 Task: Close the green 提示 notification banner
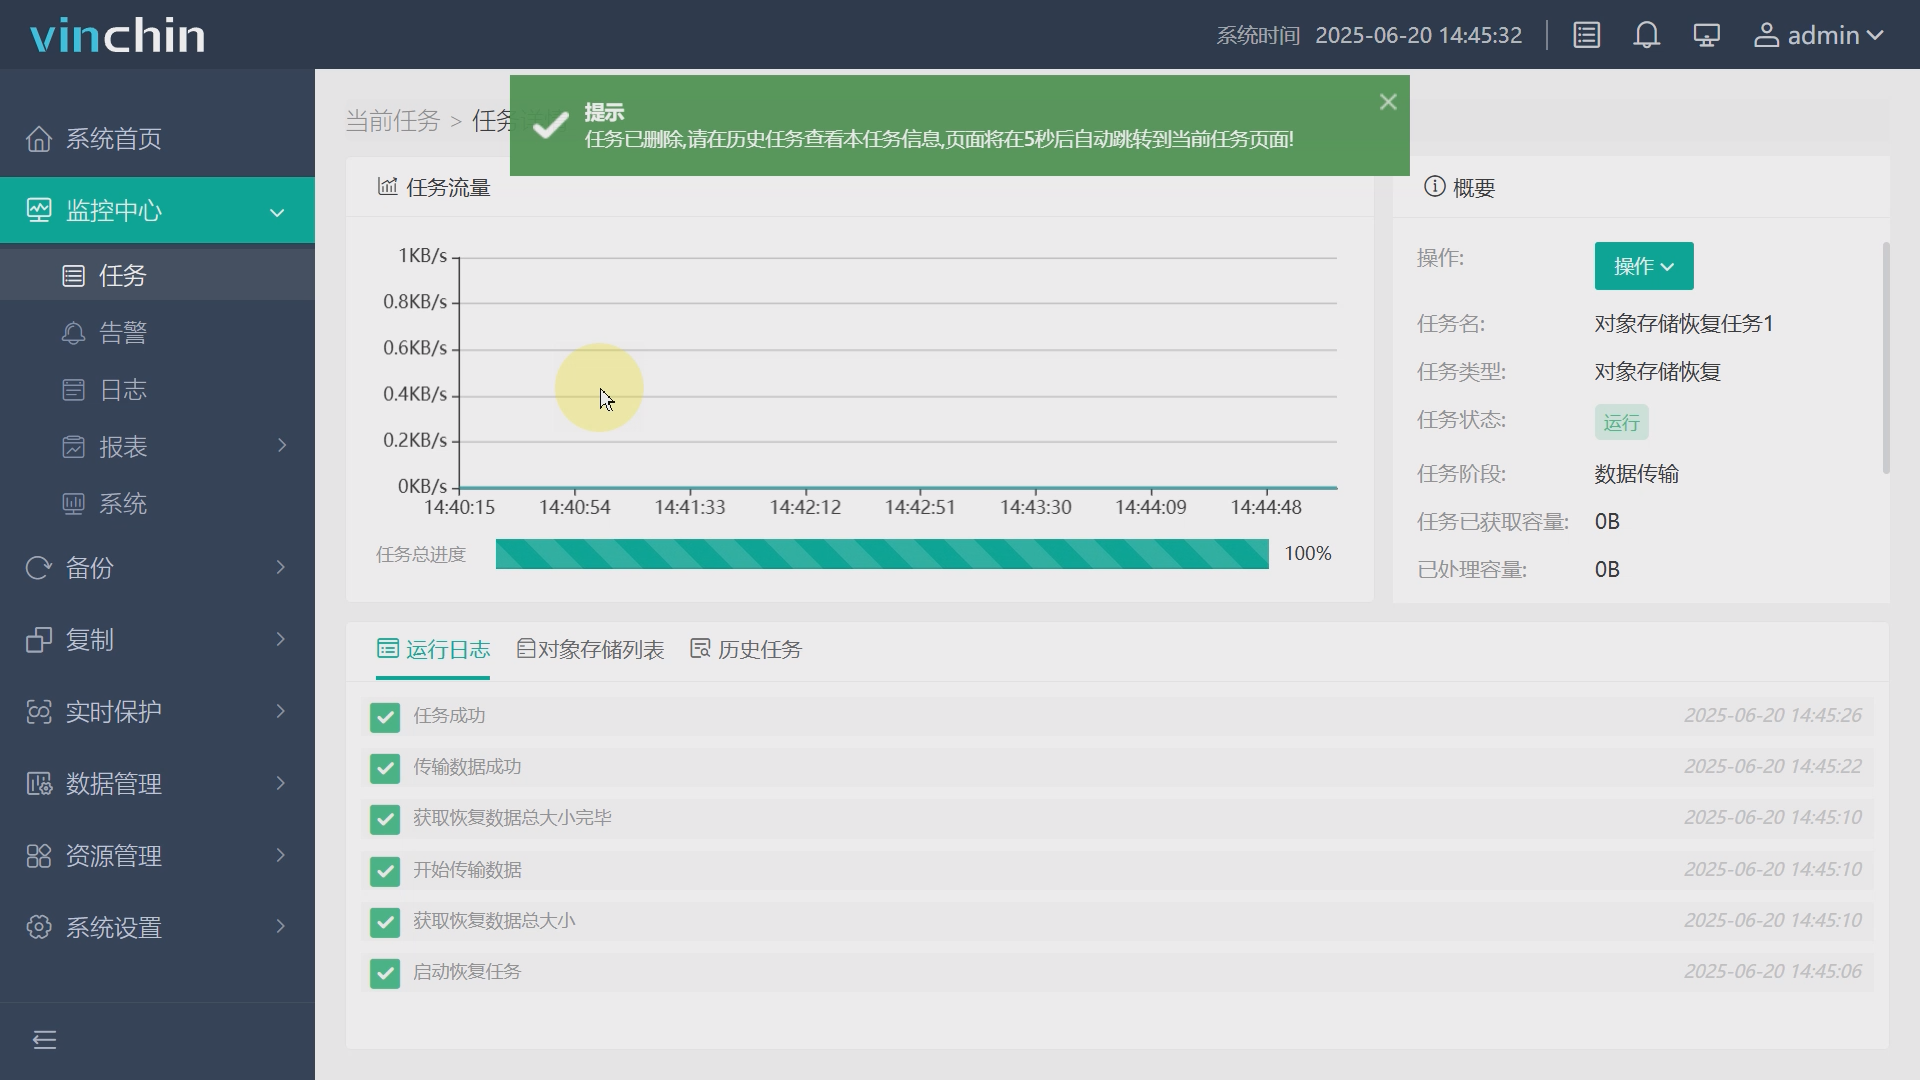[x=1388, y=102]
